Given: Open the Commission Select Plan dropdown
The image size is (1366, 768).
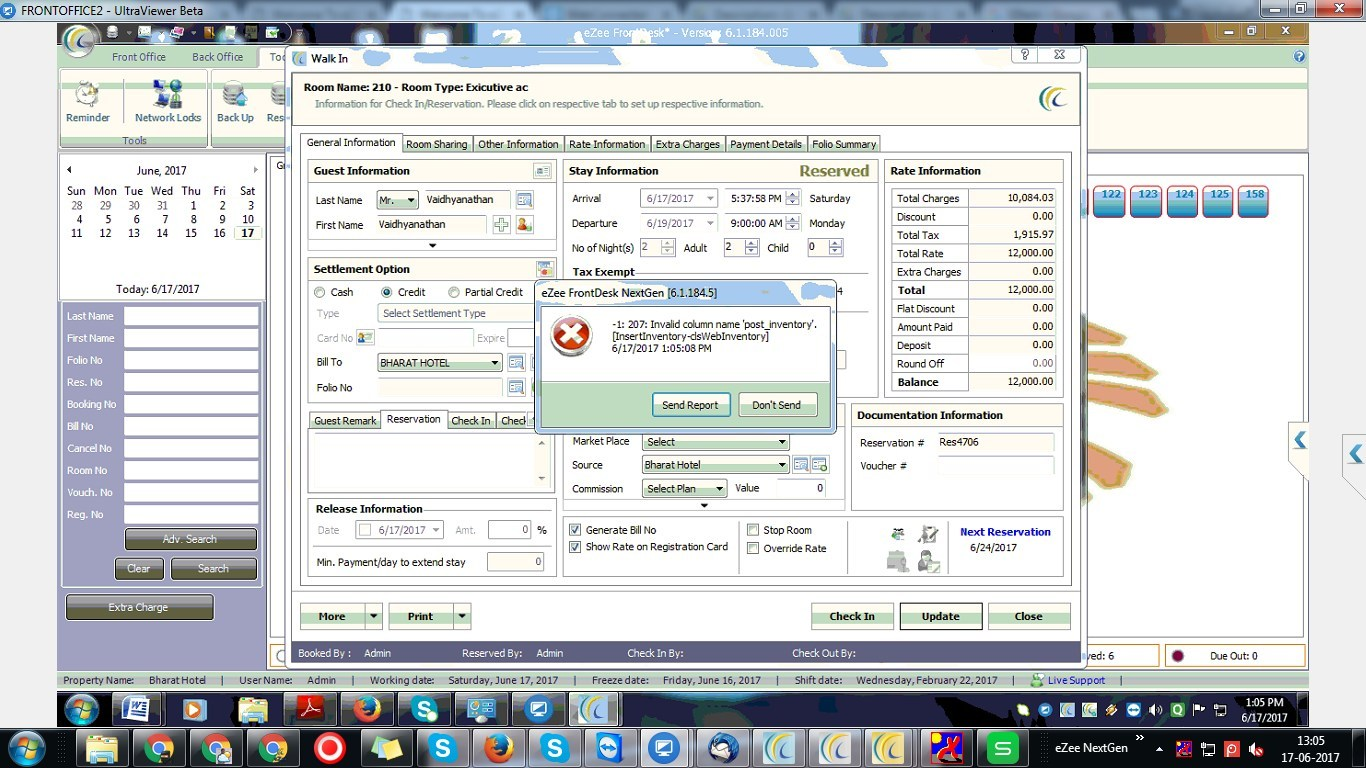Looking at the screenshot, I should pos(719,489).
